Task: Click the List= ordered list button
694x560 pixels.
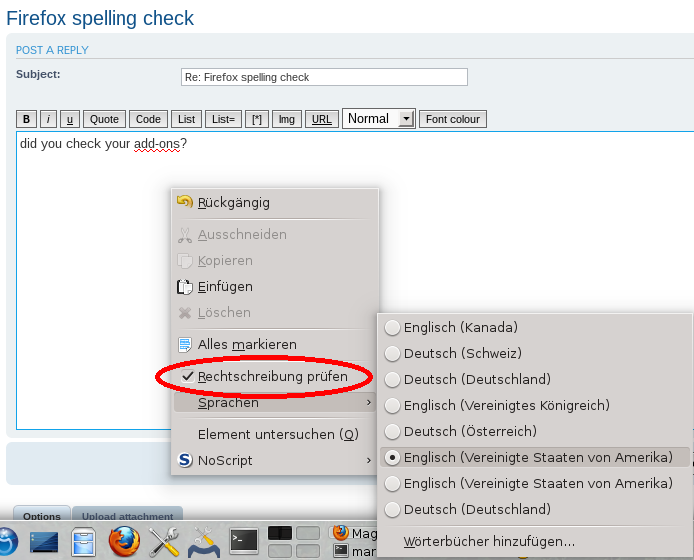Action: click(x=224, y=119)
